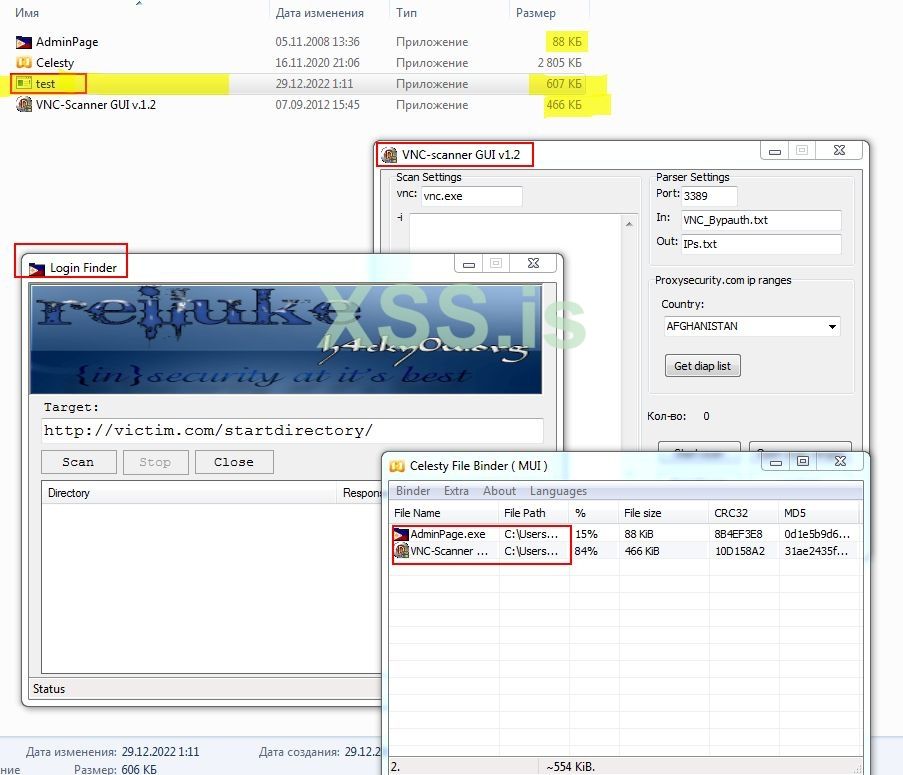Click the 8B4EF3E8 CRC32 value
The width and height of the screenshot is (903, 775).
pyautogui.click(x=738, y=534)
